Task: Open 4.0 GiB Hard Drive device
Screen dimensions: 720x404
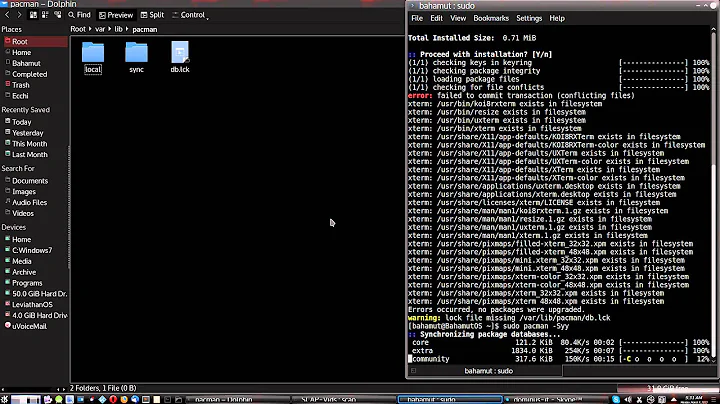Action: pyautogui.click(x=35, y=316)
